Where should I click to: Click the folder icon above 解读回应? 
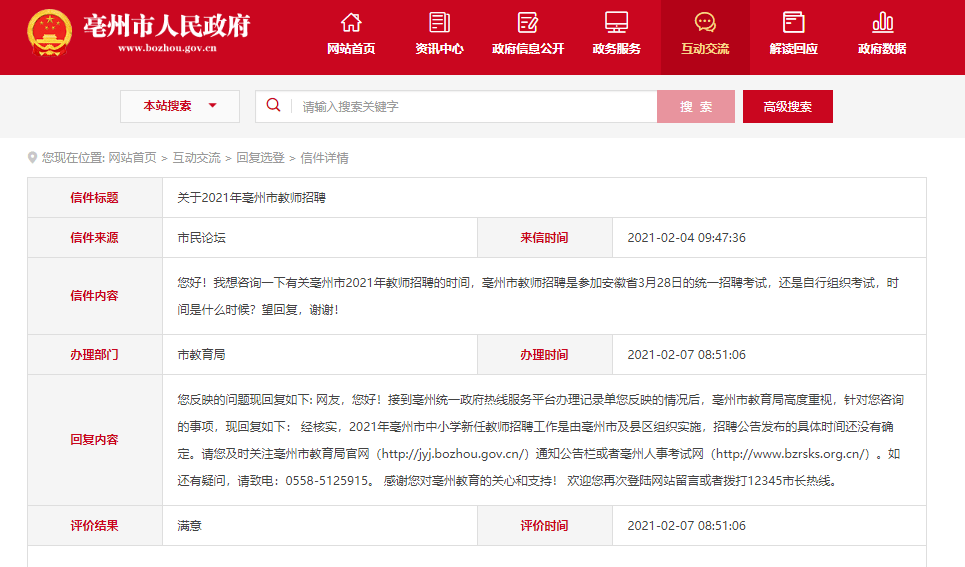(793, 23)
